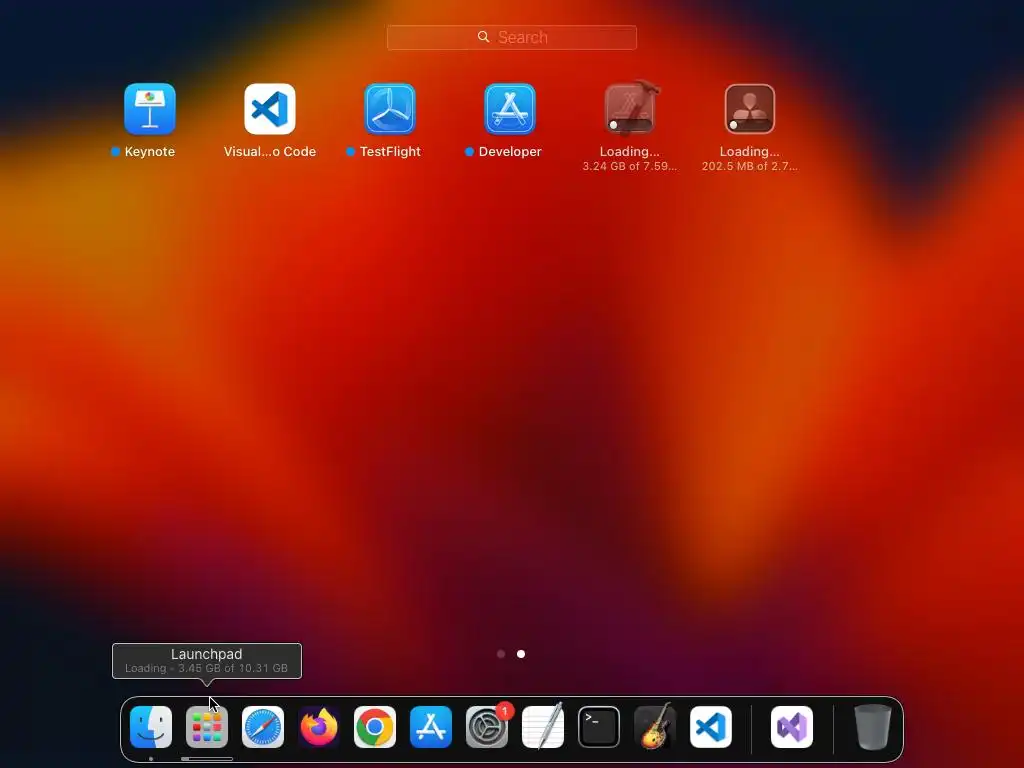Launch Visual Studio Code from Launchpad grid
Viewport: 1024px width, 768px height.
click(x=270, y=108)
